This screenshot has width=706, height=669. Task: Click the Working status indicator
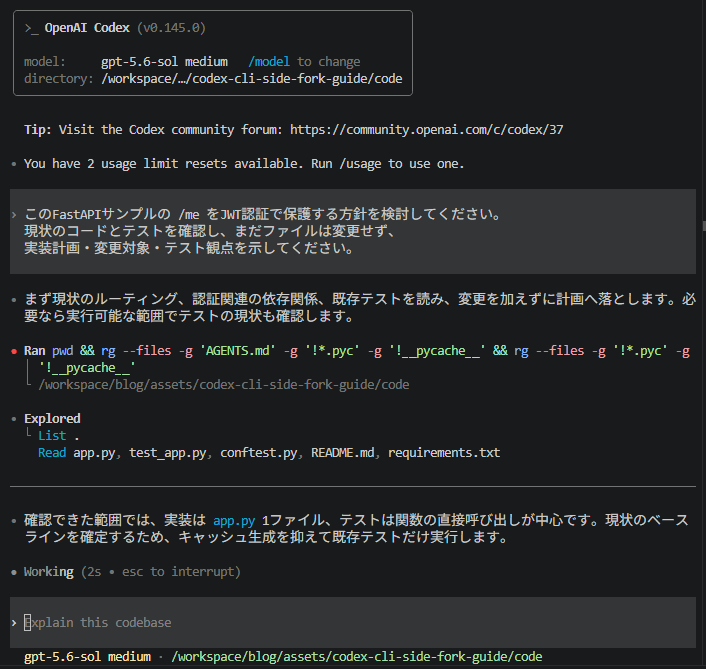coord(49,572)
